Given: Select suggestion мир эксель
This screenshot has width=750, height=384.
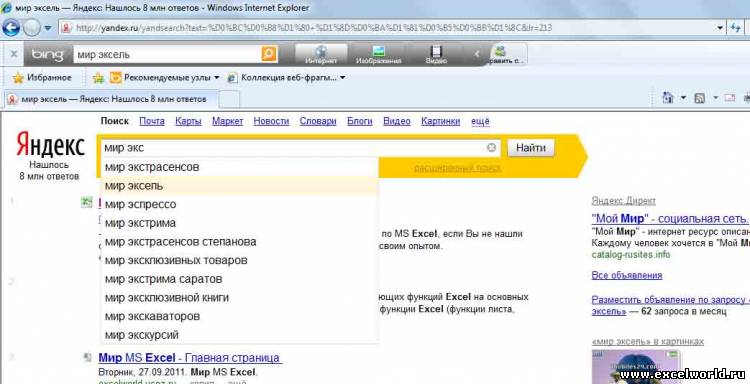Looking at the screenshot, I should click(x=240, y=186).
